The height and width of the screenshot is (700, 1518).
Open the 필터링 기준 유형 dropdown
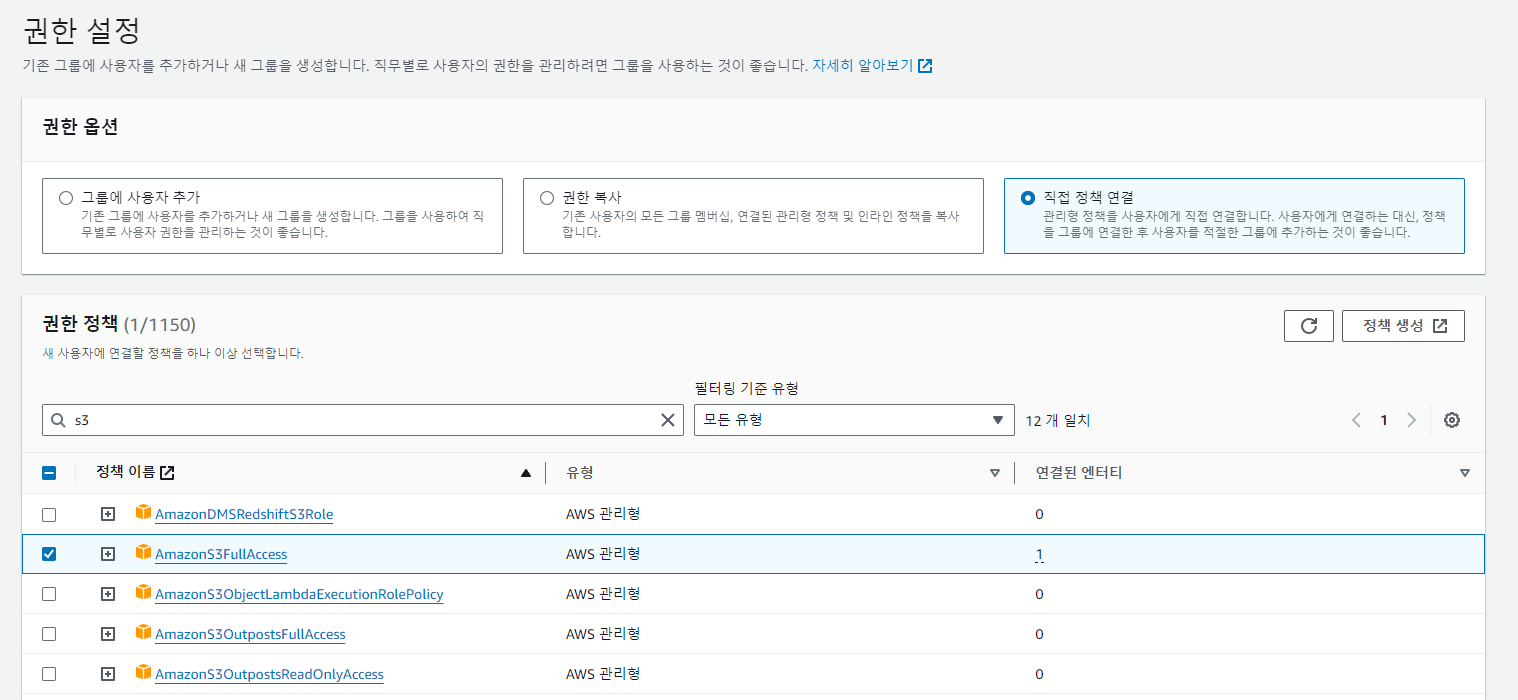(x=854, y=420)
